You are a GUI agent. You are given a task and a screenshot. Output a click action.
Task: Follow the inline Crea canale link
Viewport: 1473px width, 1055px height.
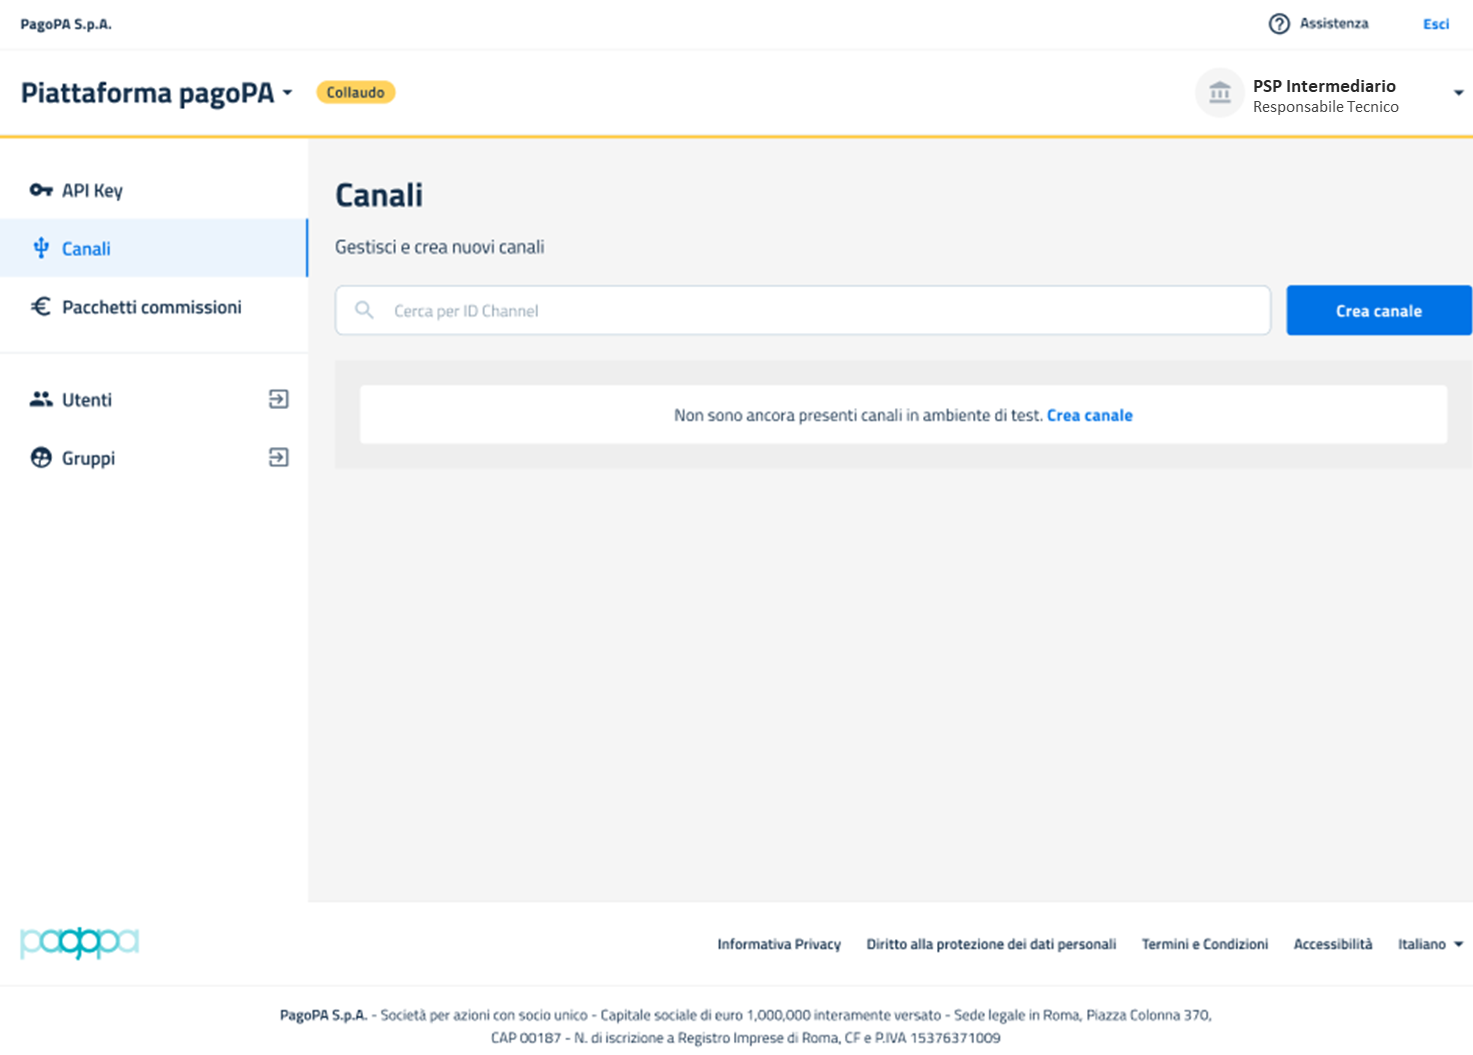point(1089,415)
